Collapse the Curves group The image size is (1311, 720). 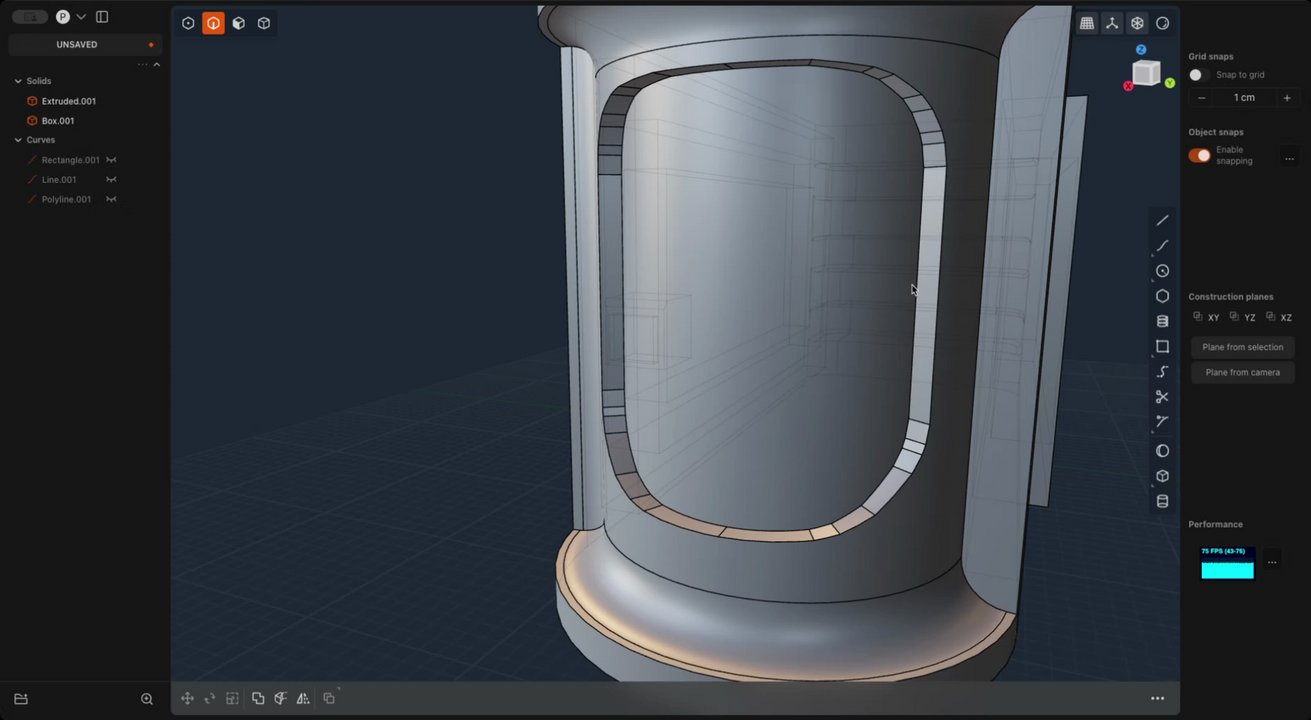click(18, 140)
